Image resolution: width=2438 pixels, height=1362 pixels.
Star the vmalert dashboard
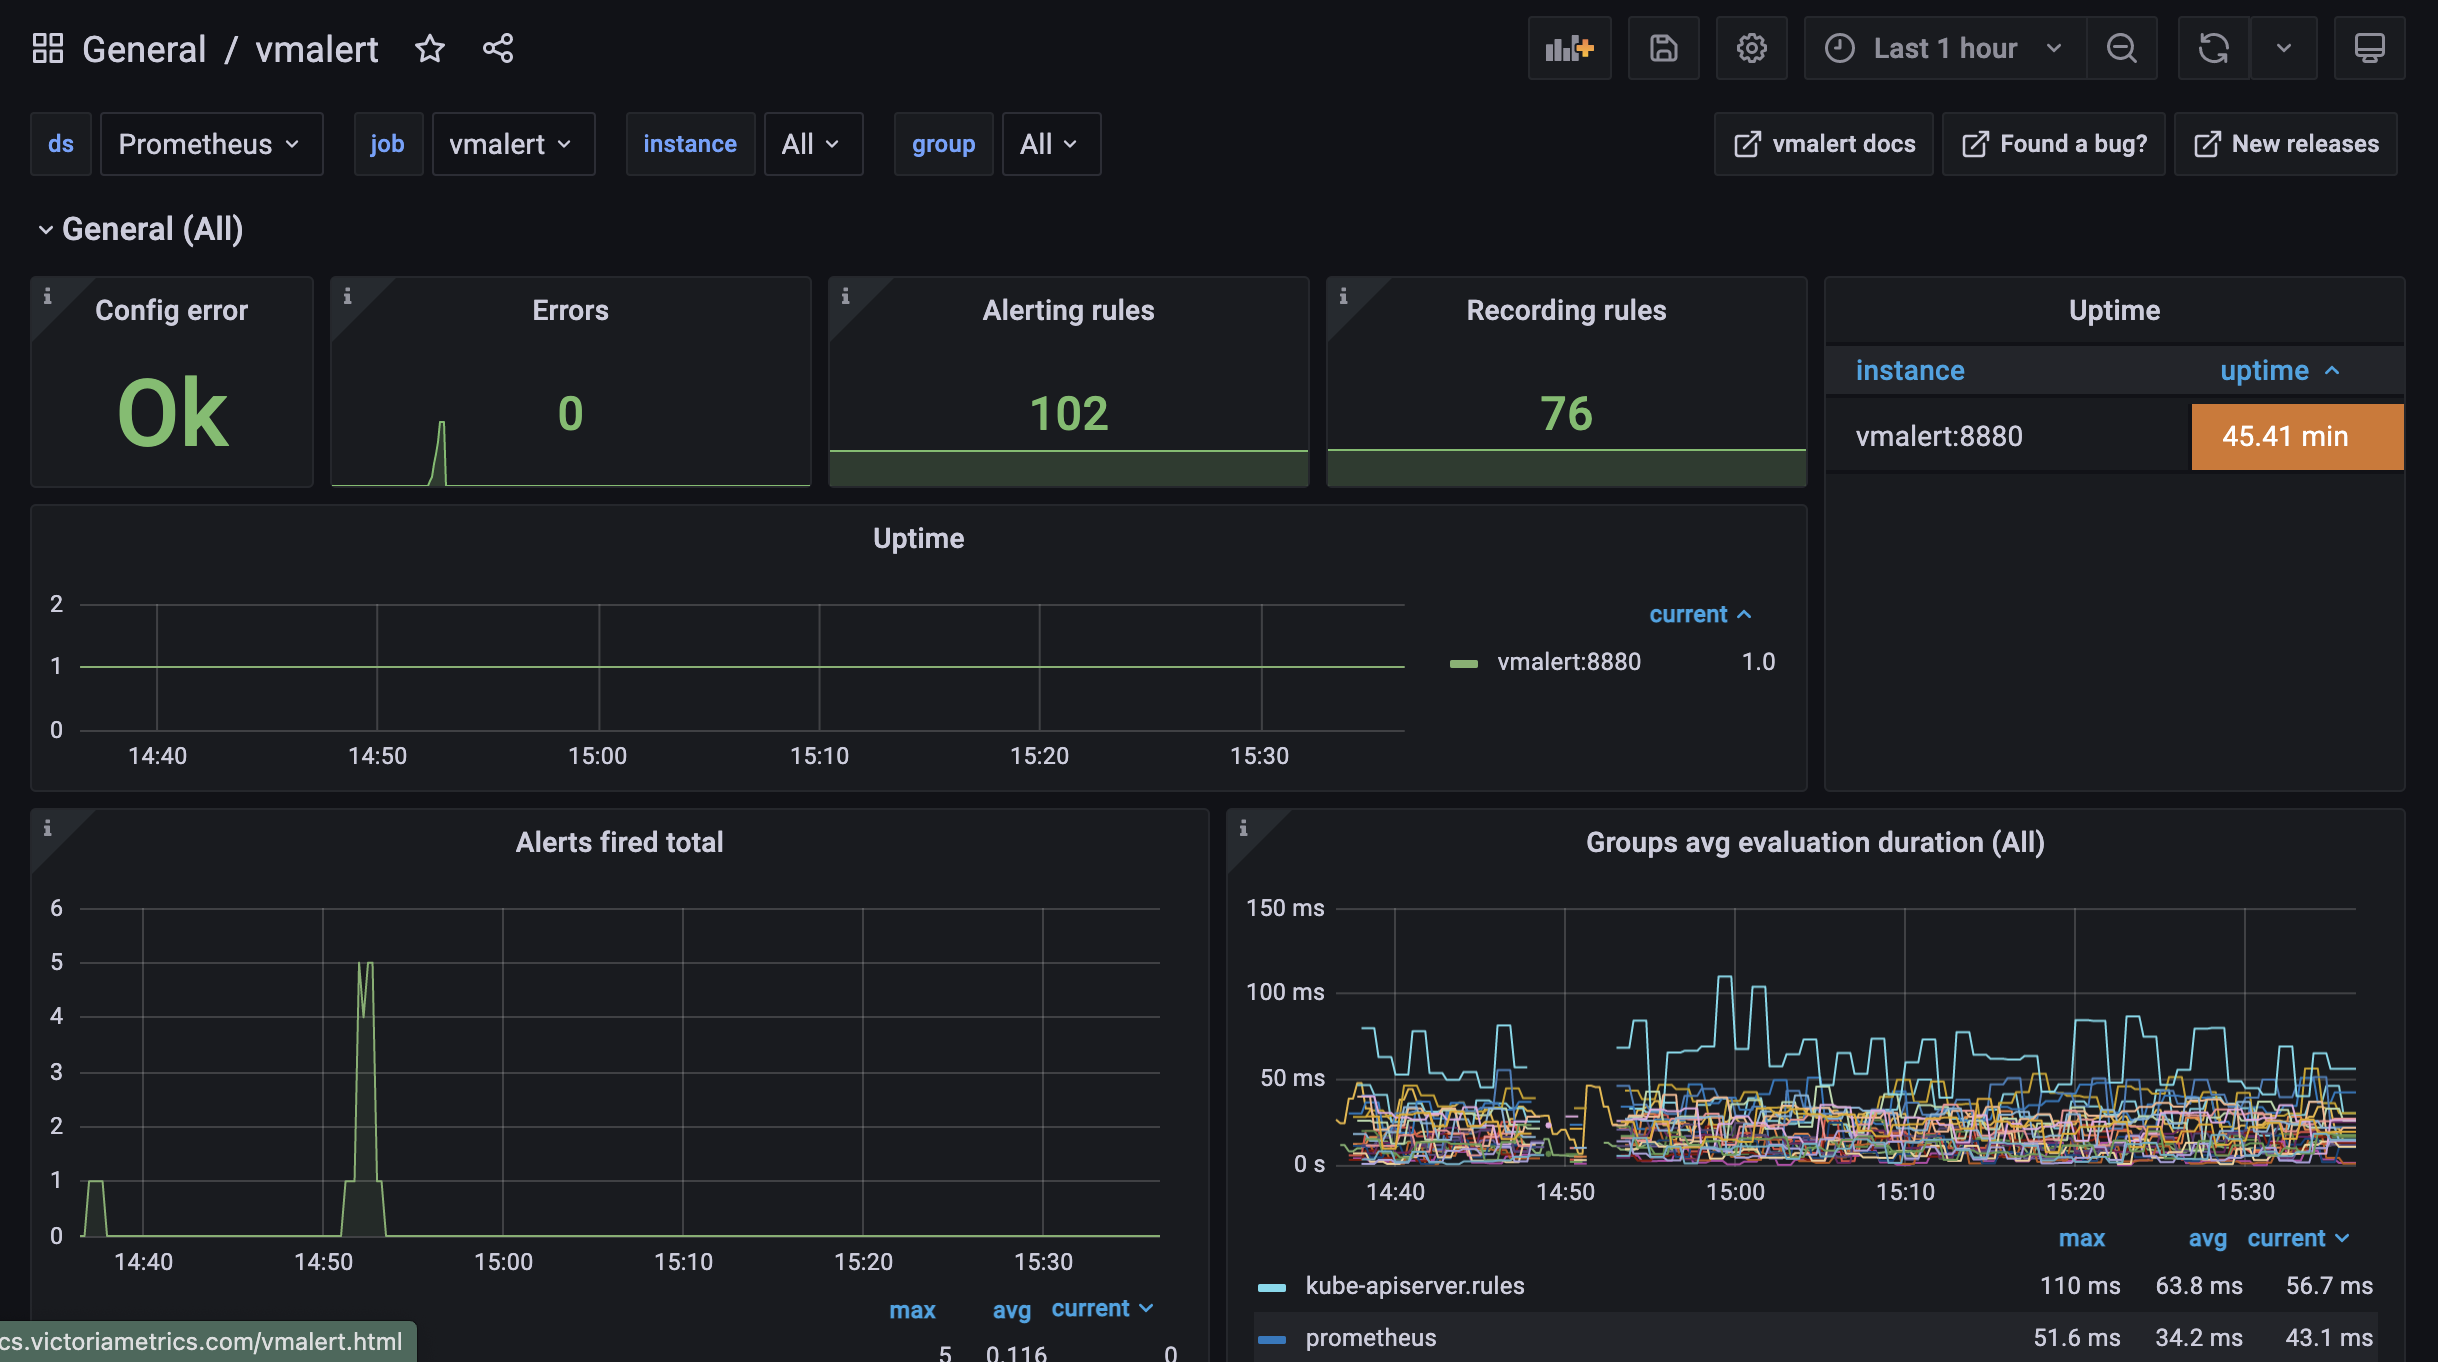point(429,48)
